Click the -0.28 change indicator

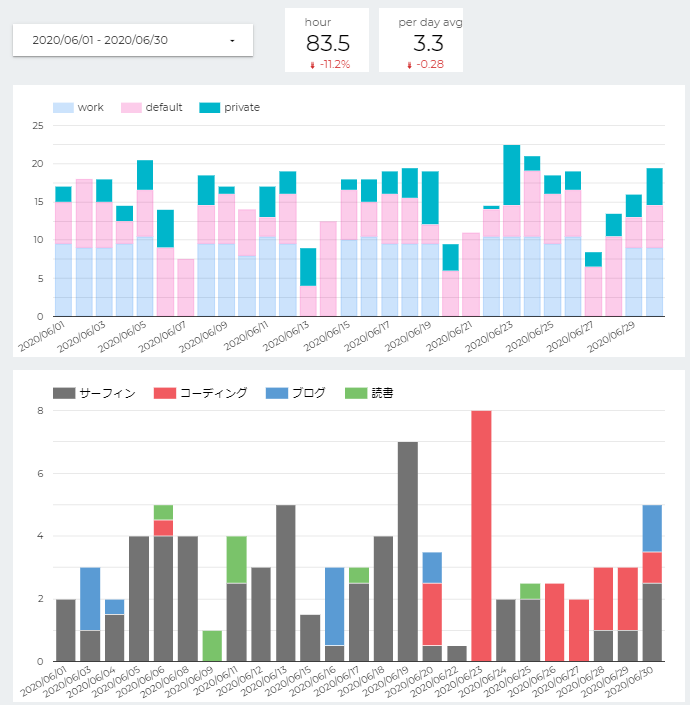[430, 64]
